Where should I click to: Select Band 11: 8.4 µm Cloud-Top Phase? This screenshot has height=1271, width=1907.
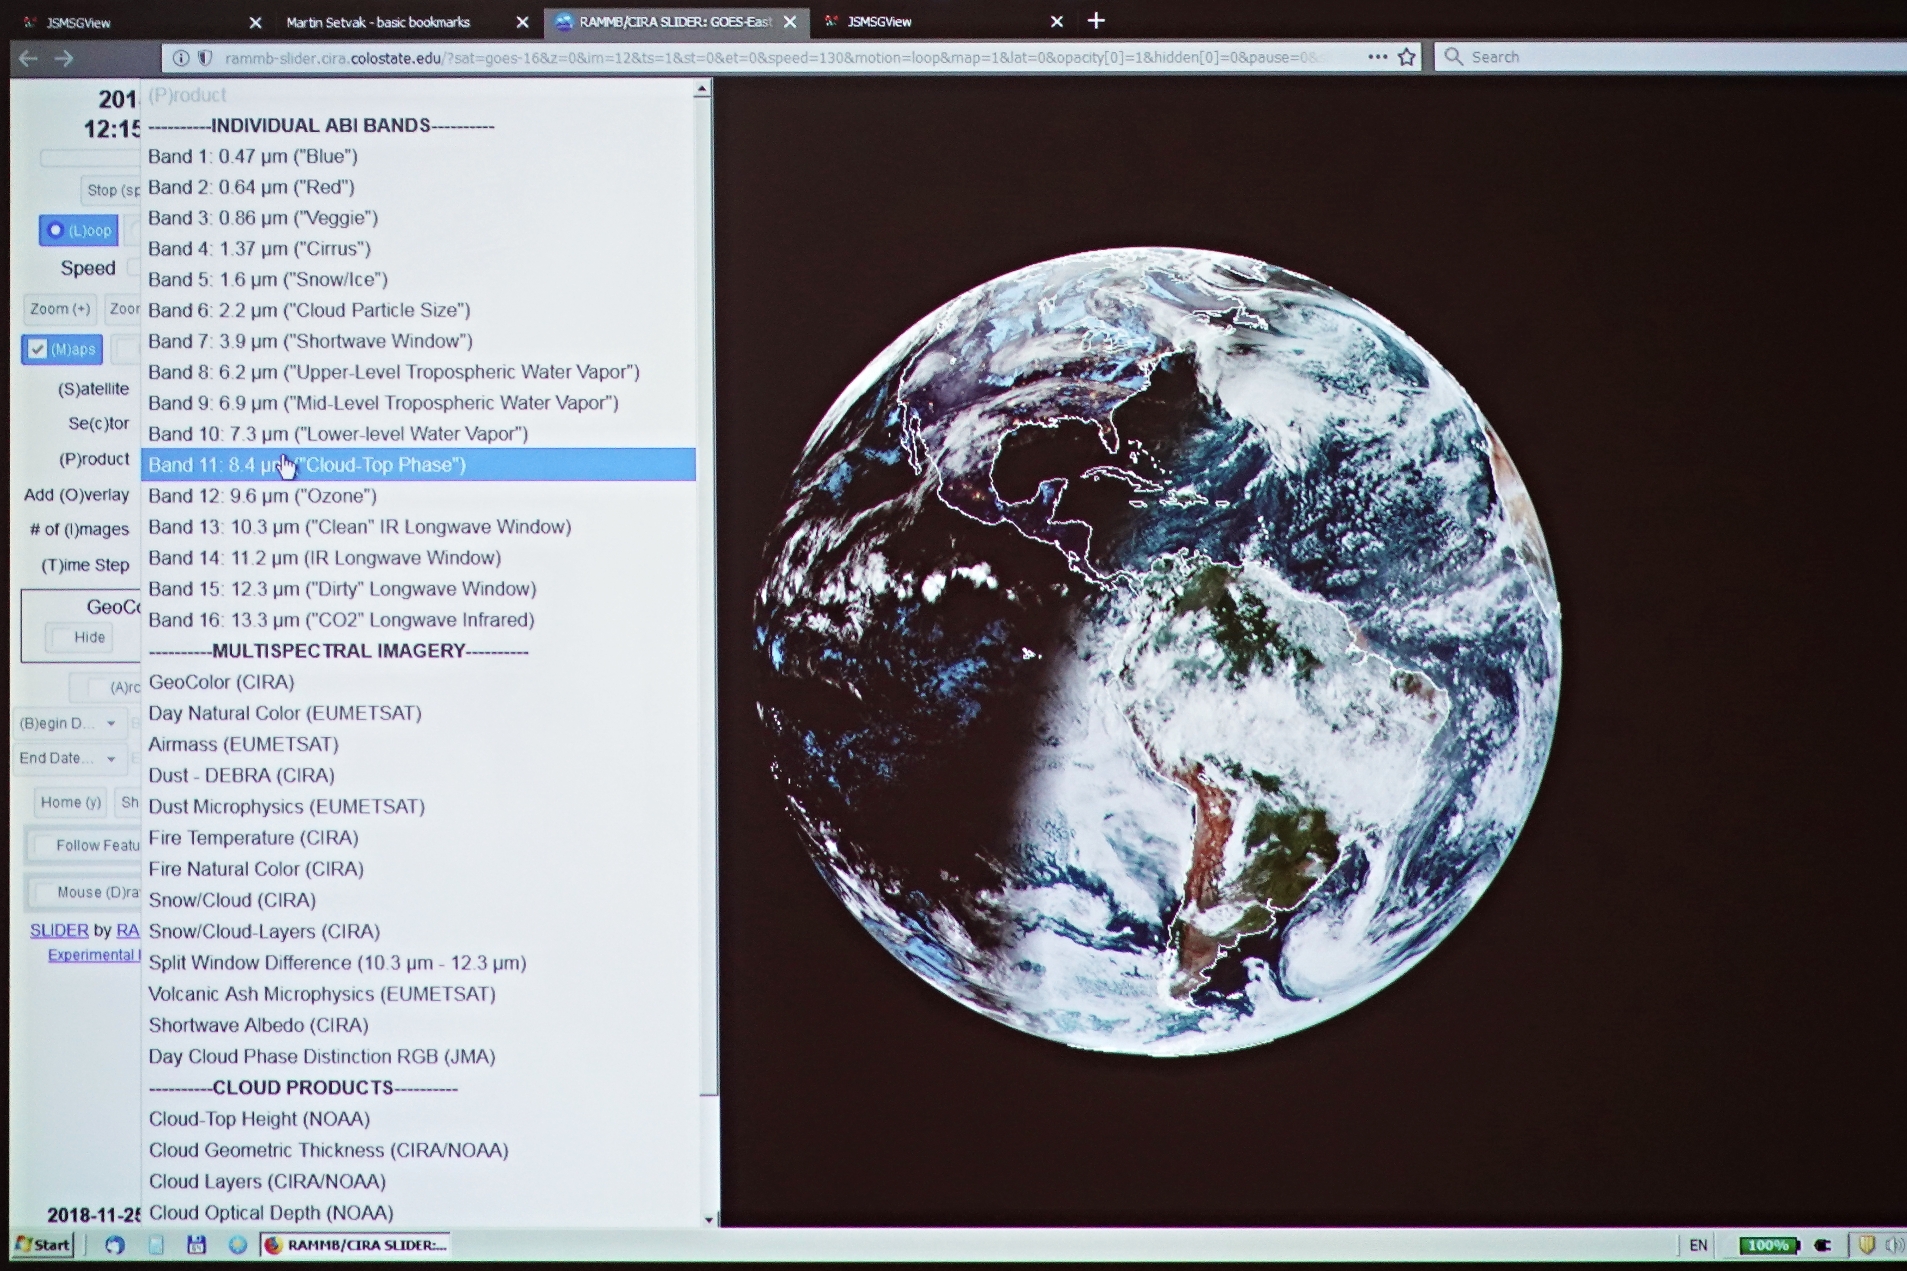click(418, 465)
